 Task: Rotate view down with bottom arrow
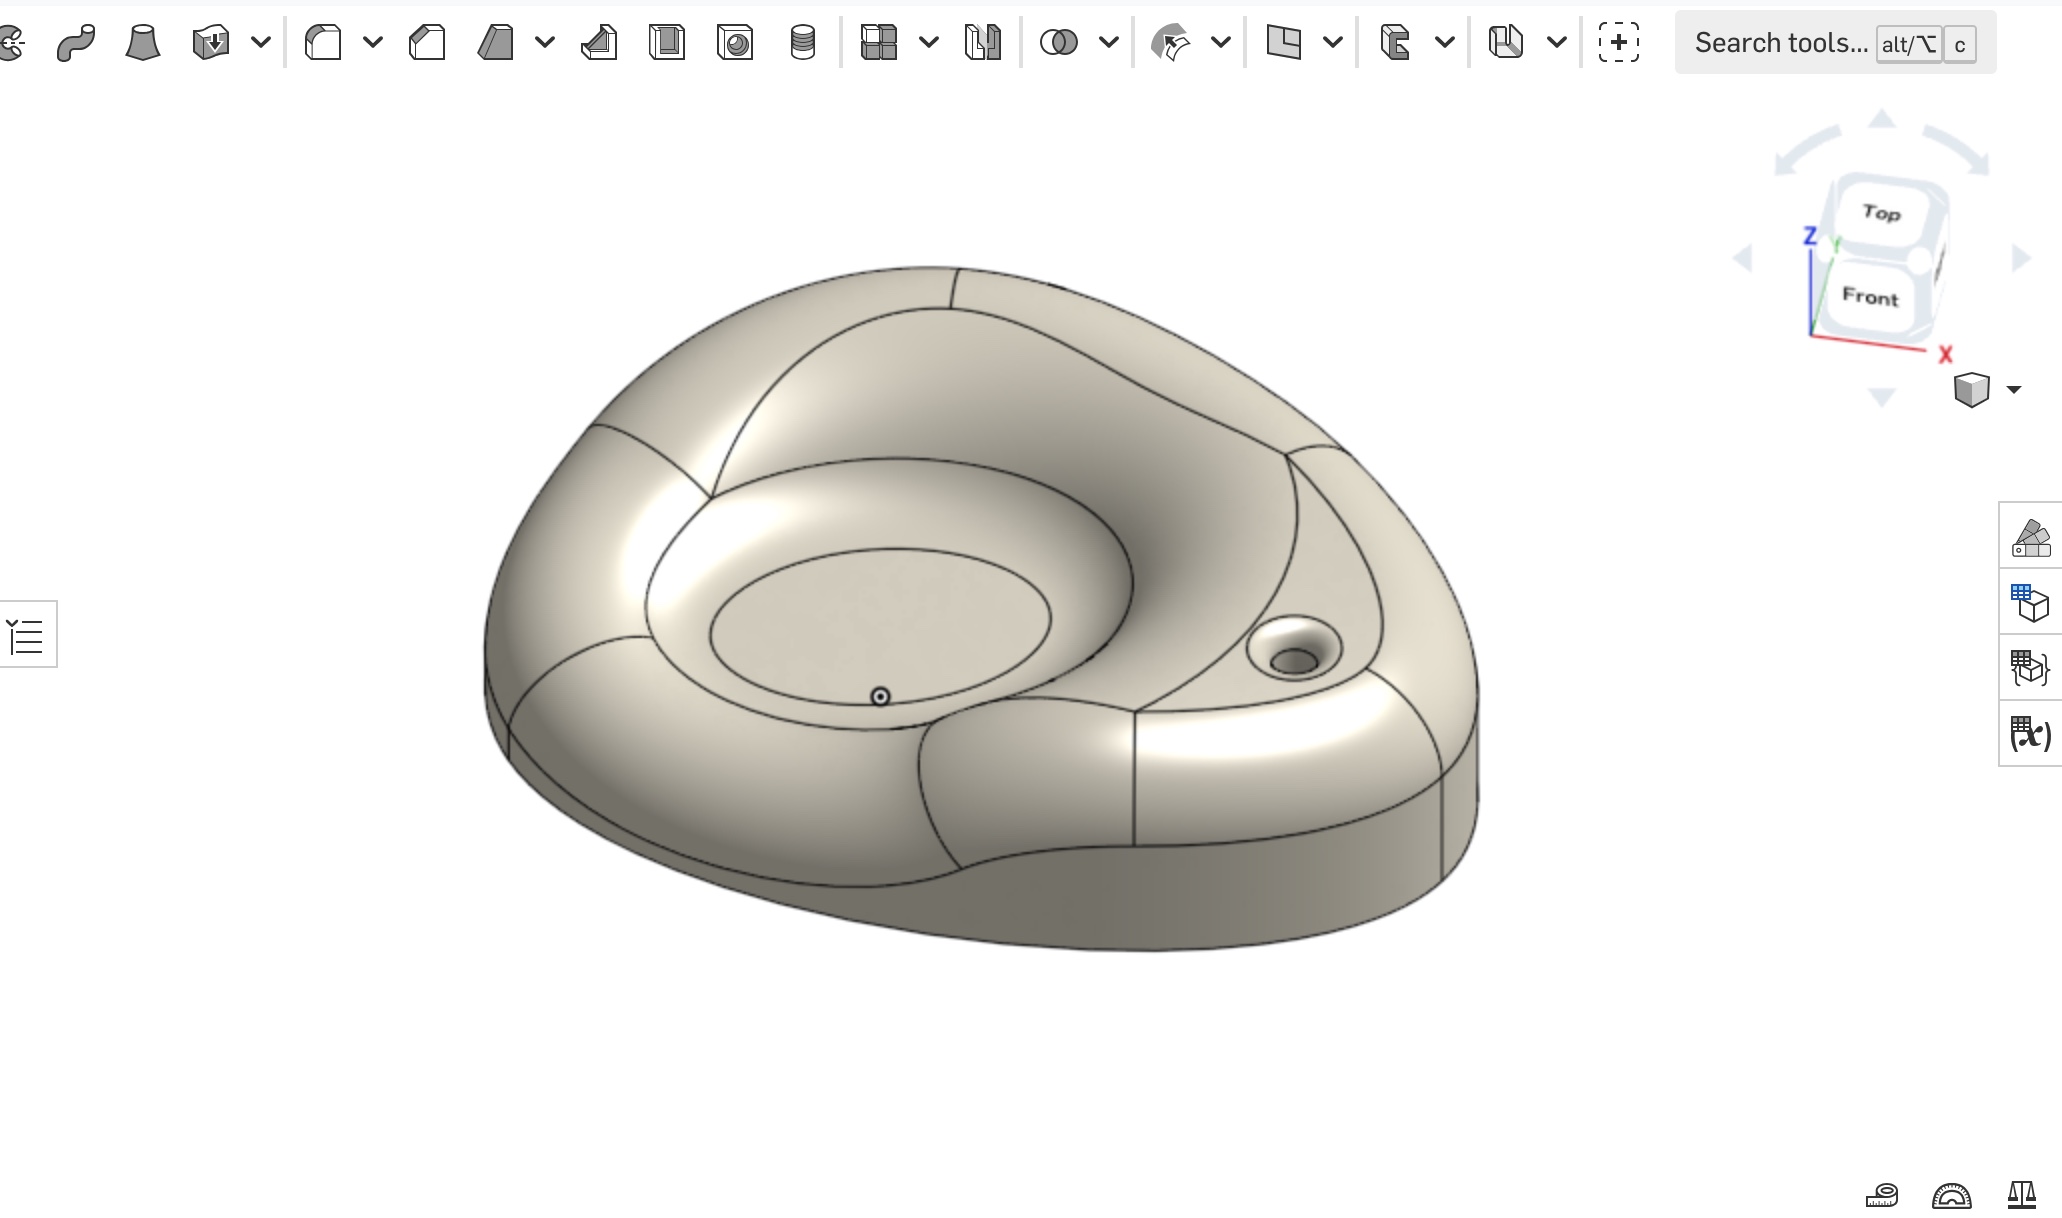click(1881, 397)
